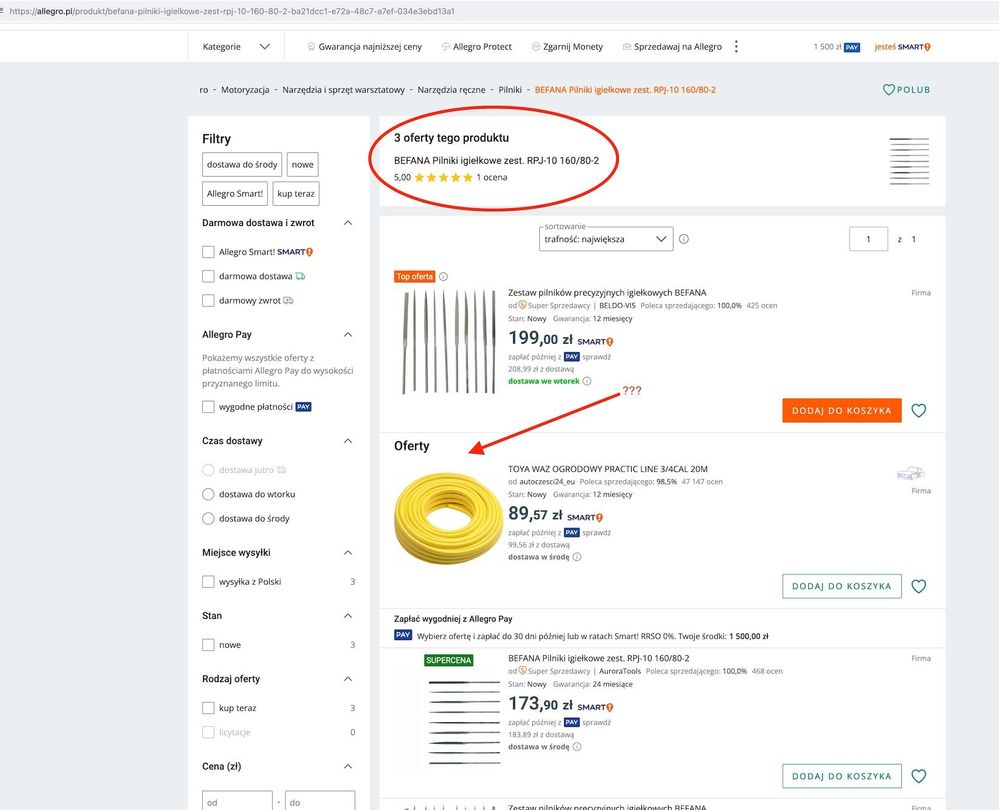This screenshot has height=810, width=999.
Task: Collapse the 'Darmowa dostawa i zwrot' section
Action: pyautogui.click(x=348, y=223)
